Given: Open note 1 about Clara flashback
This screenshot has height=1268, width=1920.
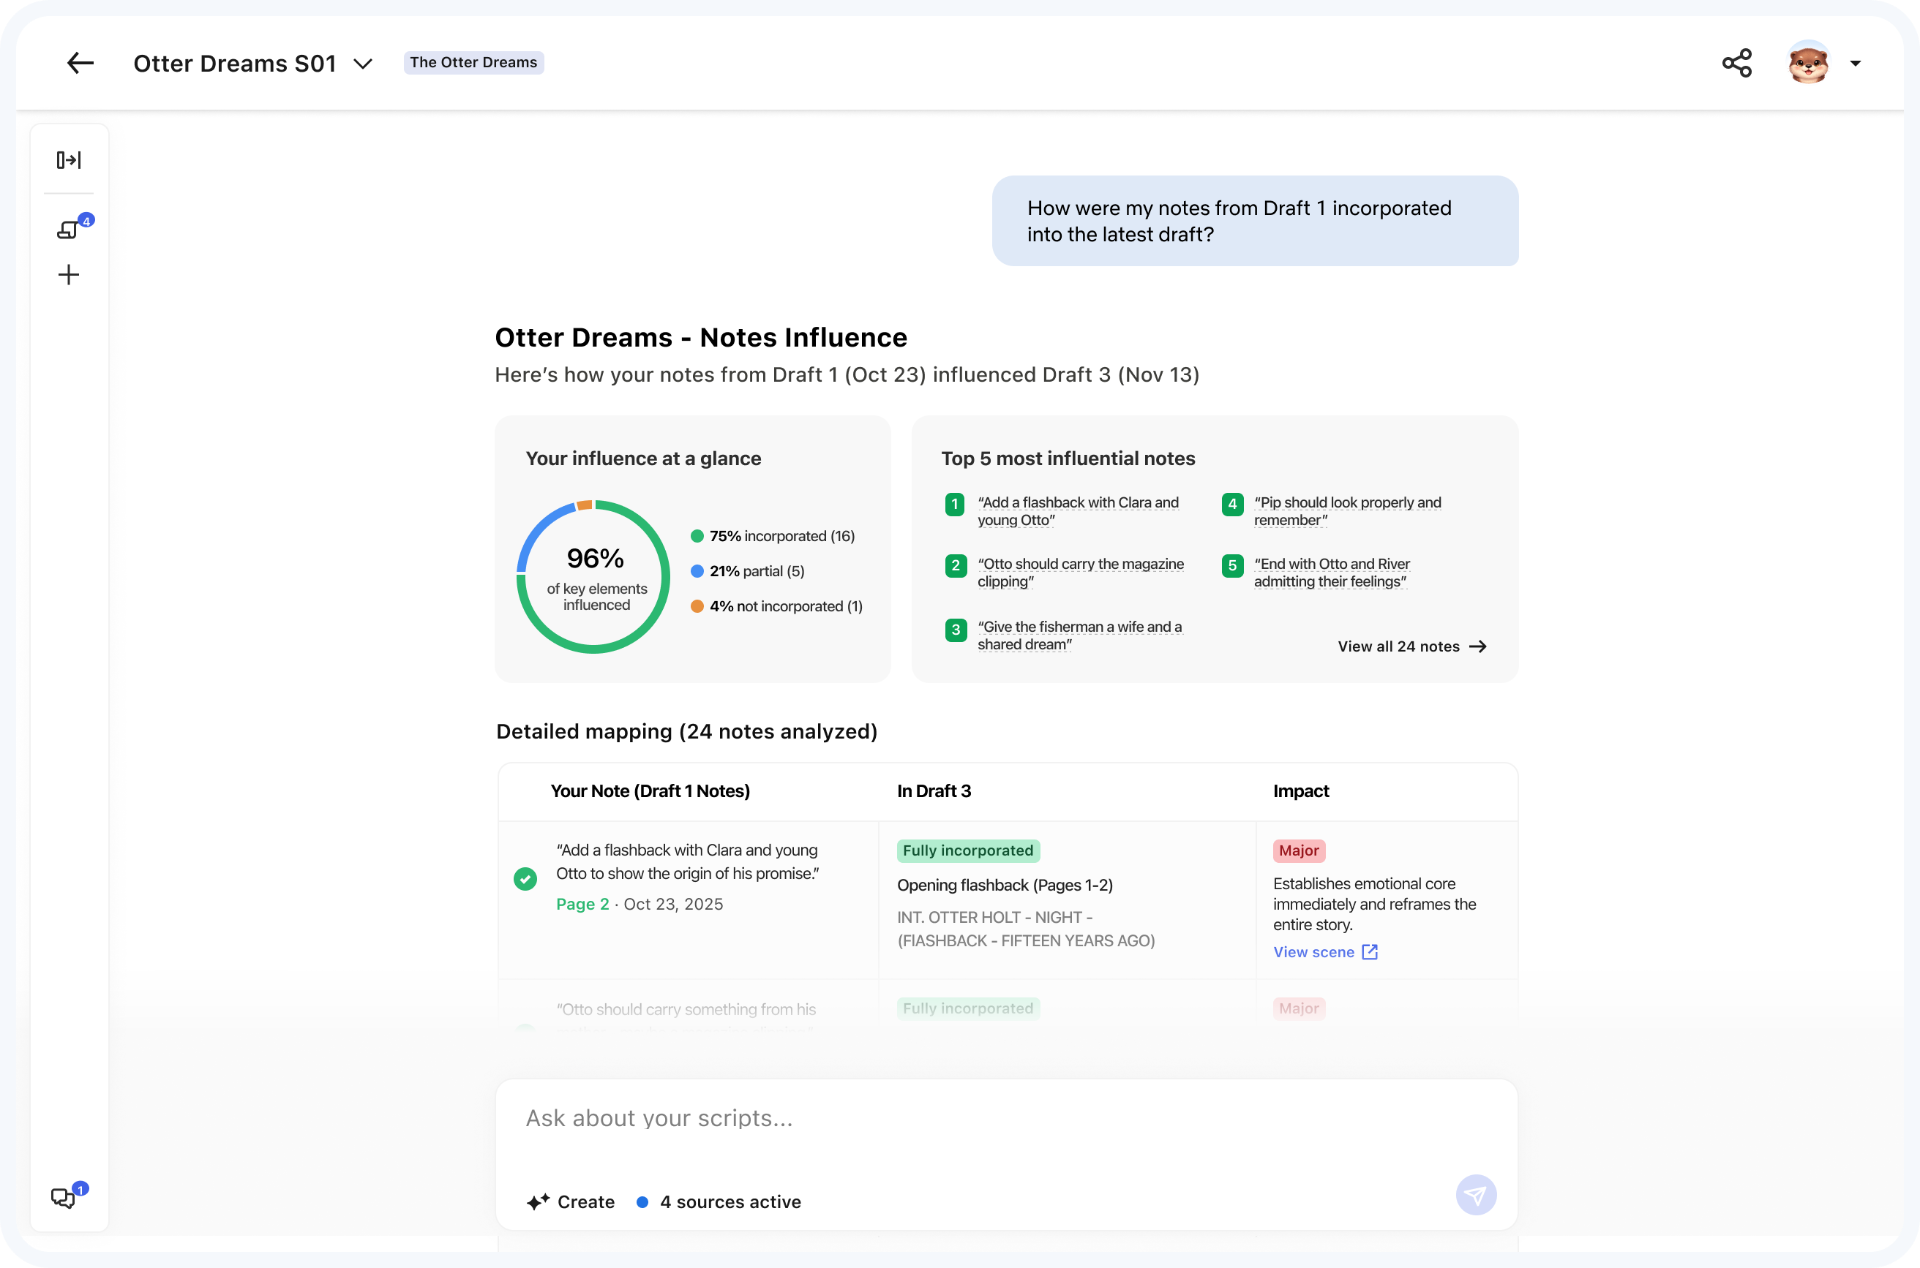Looking at the screenshot, I should point(1077,511).
